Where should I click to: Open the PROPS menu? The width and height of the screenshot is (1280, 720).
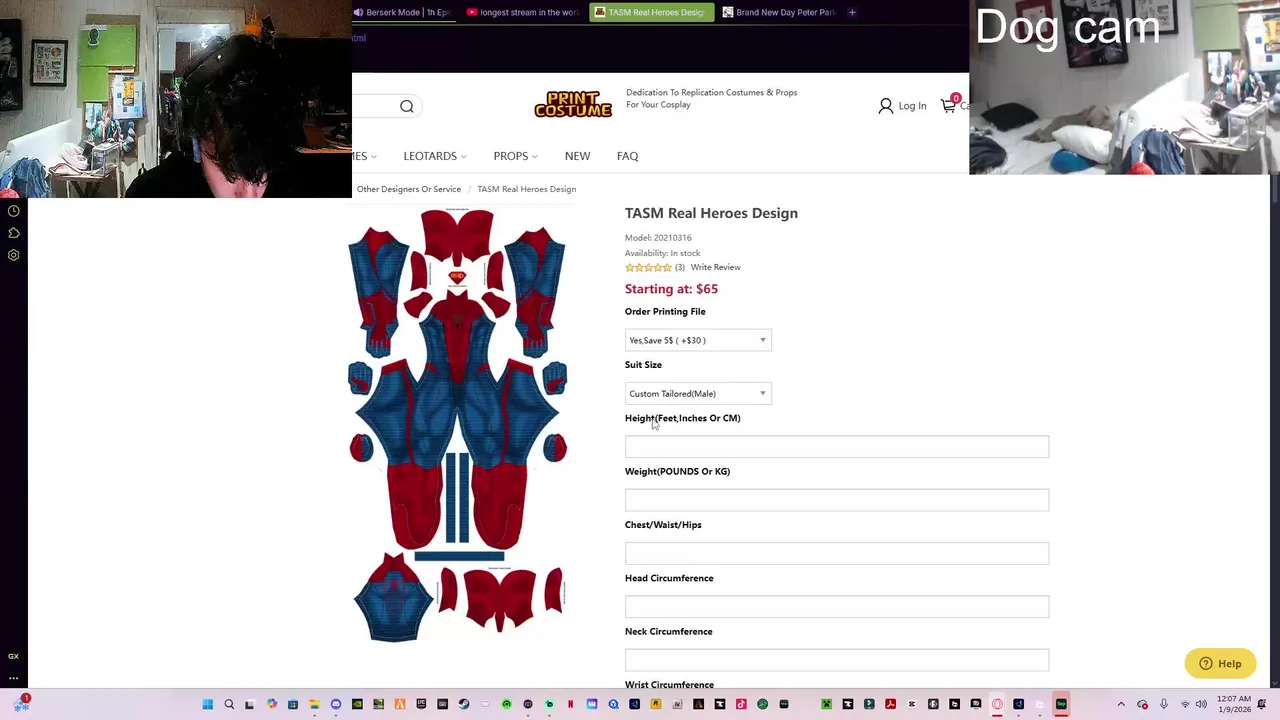click(515, 156)
